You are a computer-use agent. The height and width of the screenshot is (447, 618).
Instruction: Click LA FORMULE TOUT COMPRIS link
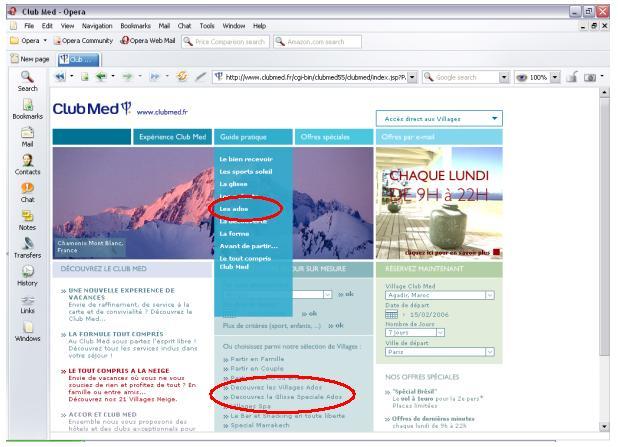116,334
